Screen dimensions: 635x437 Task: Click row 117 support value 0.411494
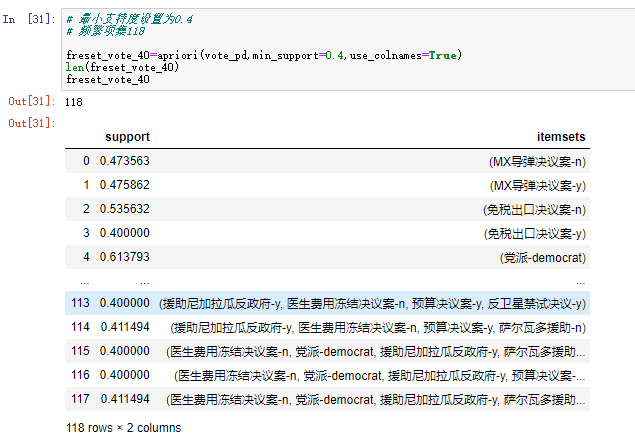point(125,399)
